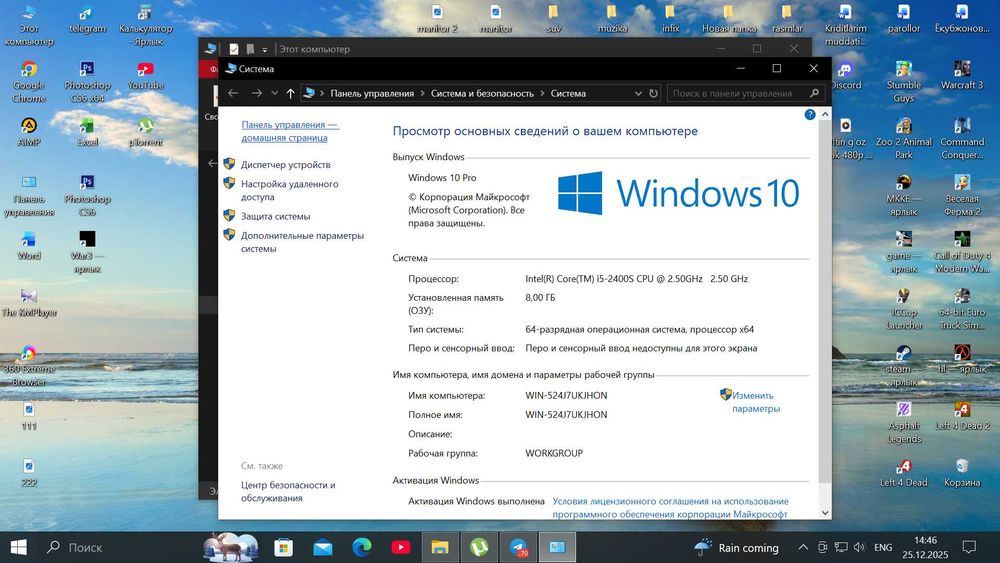Show hidden system tray icons
The image size is (1000, 563).
tap(803, 547)
